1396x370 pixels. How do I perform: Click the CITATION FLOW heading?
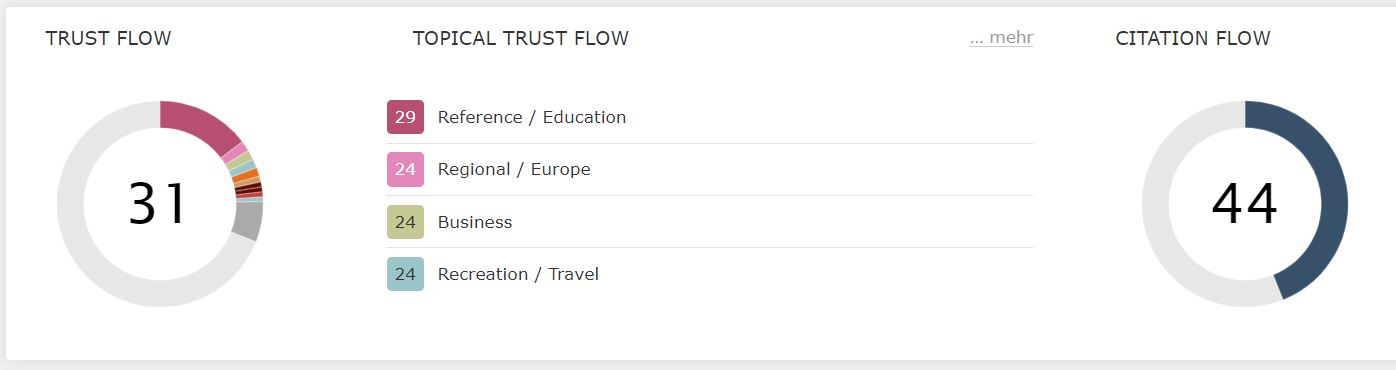[1192, 38]
